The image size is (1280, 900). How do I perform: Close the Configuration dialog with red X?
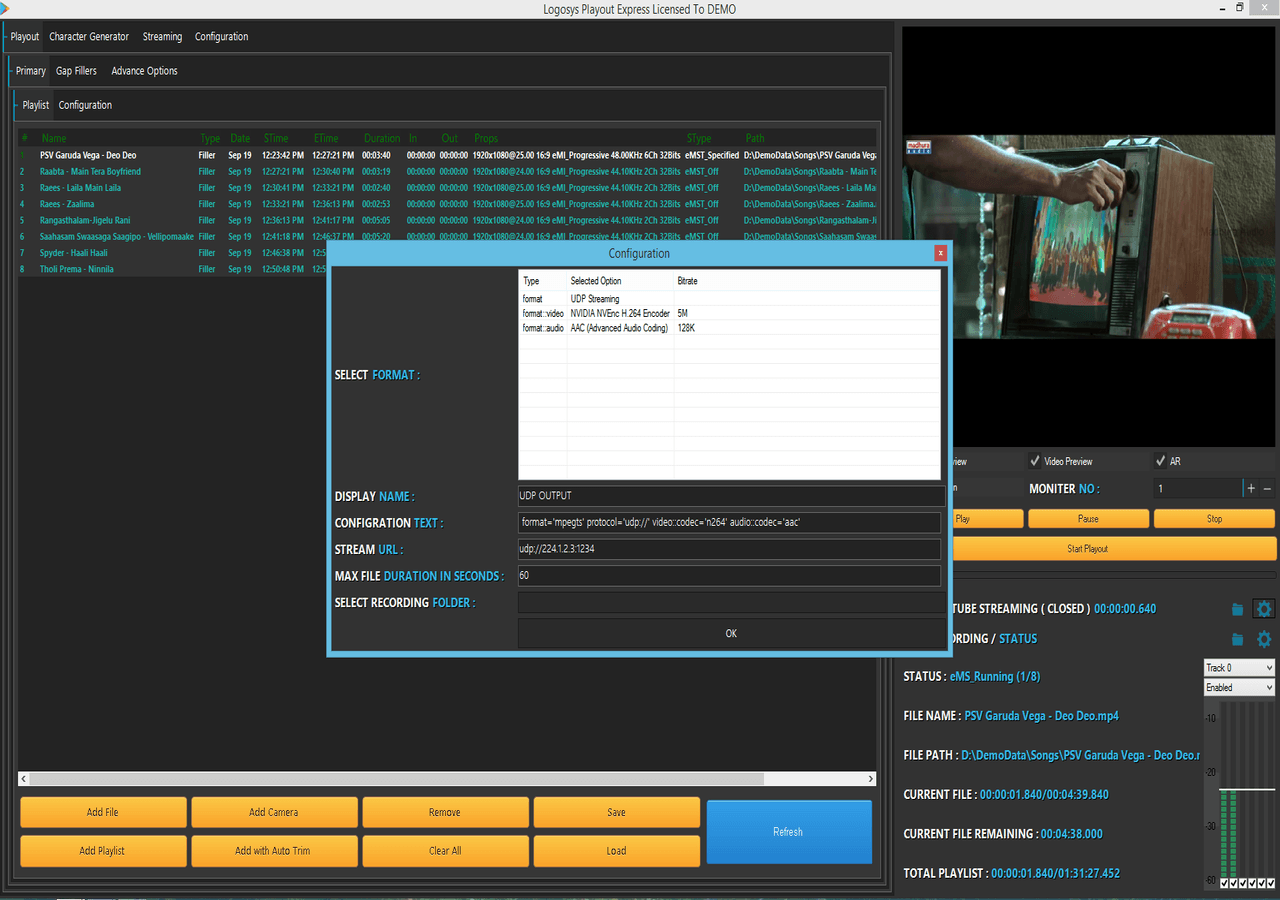click(940, 254)
